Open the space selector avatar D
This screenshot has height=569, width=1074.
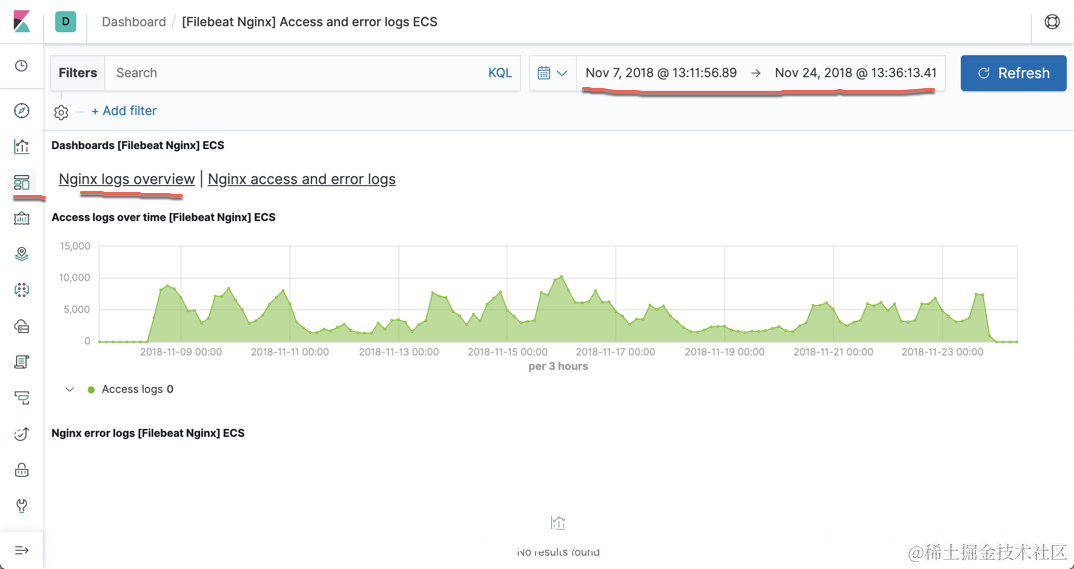(x=66, y=21)
